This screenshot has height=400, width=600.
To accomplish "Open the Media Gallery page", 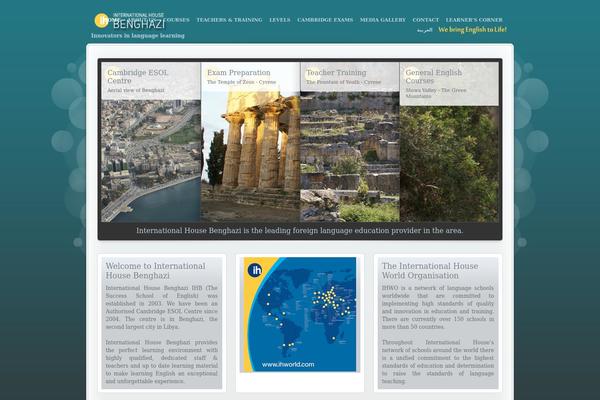I will click(383, 20).
